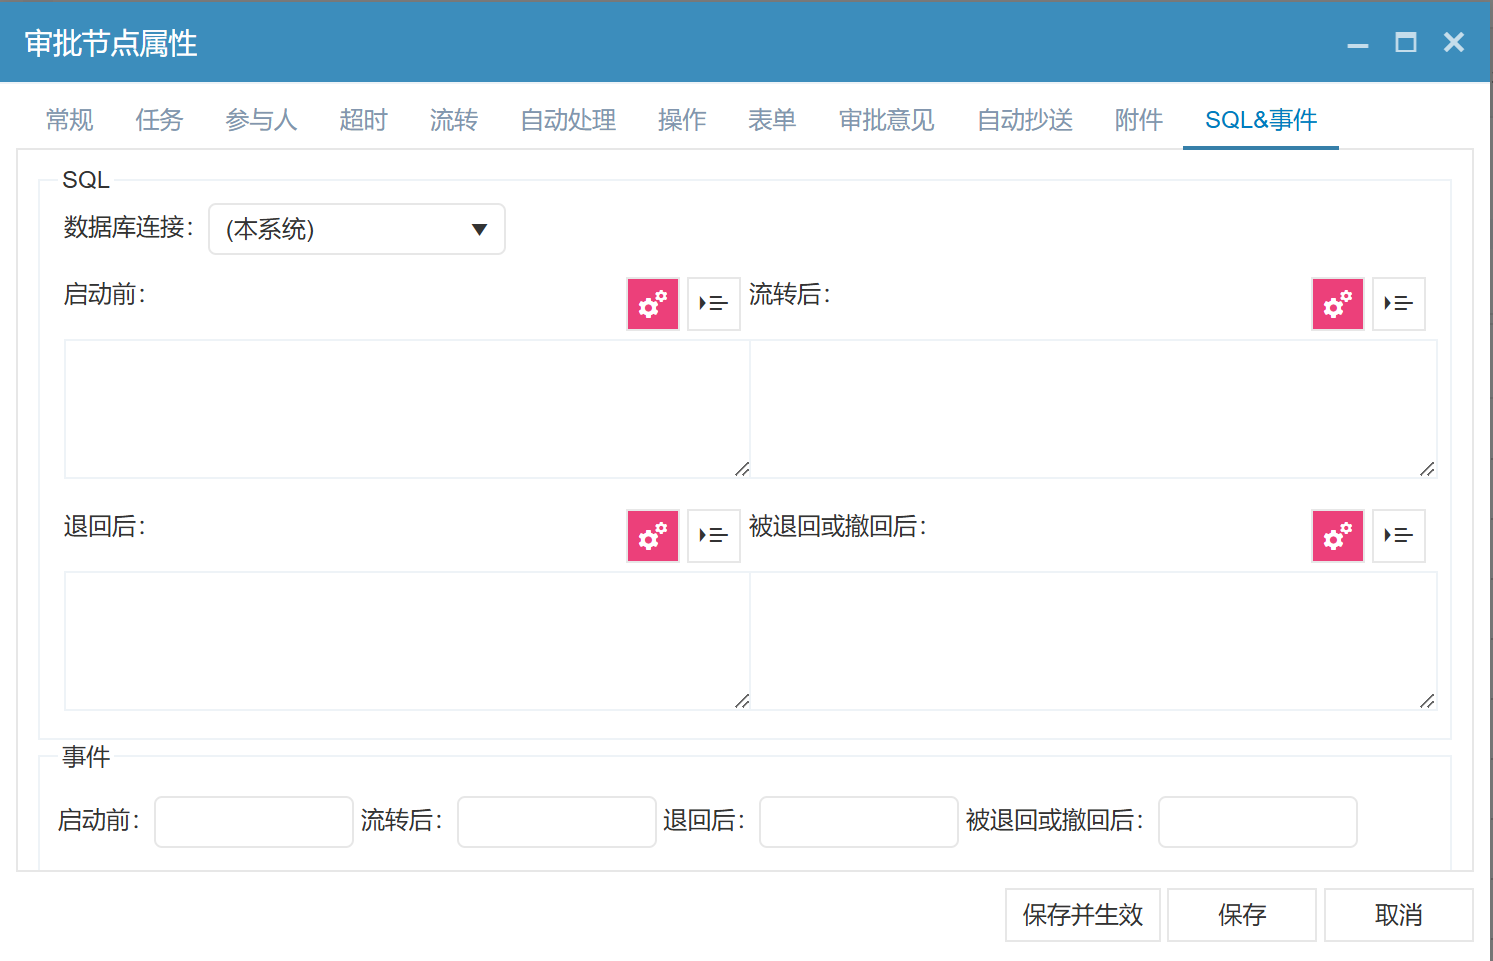Focus the 启动前 SQL text area
This screenshot has width=1493, height=961.
pos(406,409)
